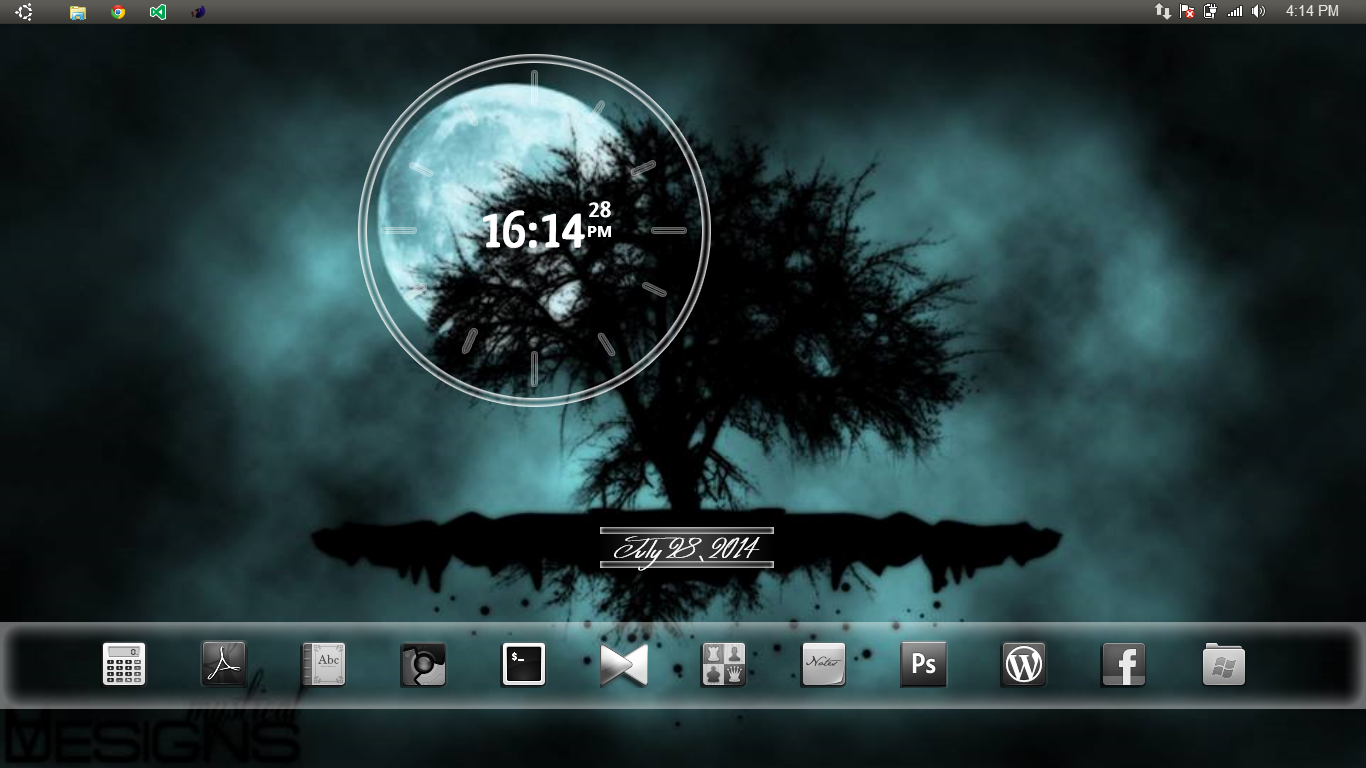Launch Photoshop from the dock
The width and height of the screenshot is (1366, 768).
[922, 664]
